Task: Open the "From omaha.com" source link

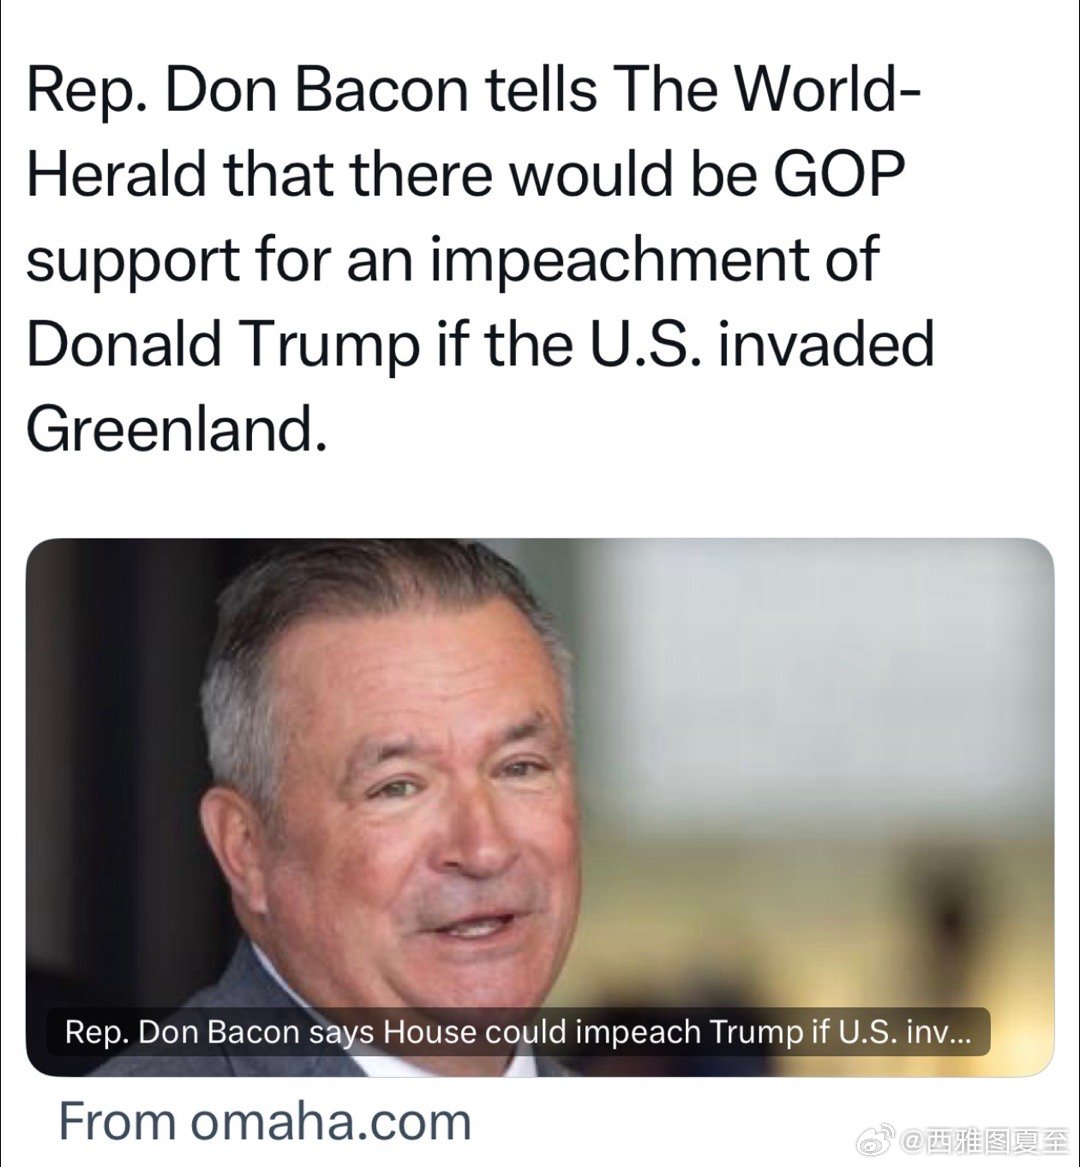Action: pos(265,1122)
